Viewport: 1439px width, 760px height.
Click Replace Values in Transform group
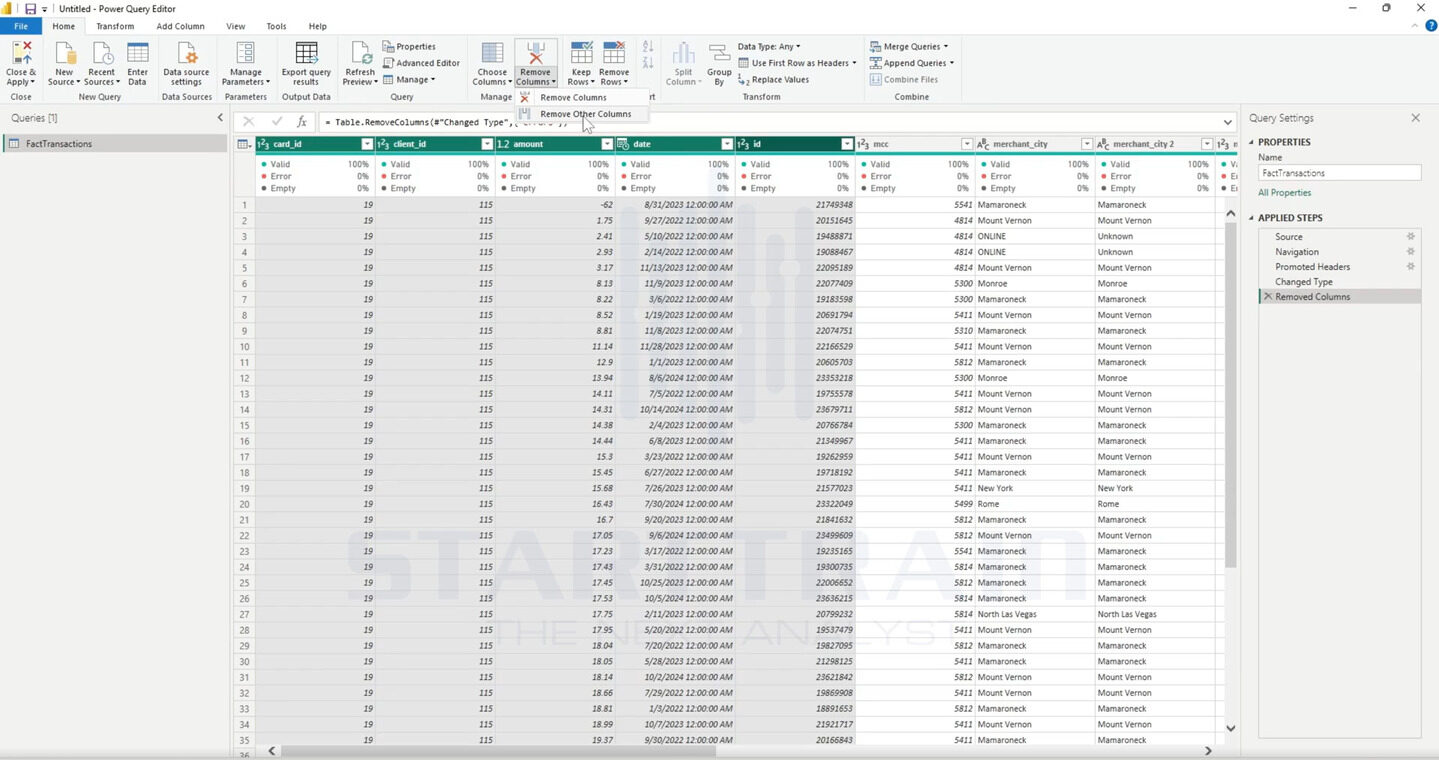773,80
